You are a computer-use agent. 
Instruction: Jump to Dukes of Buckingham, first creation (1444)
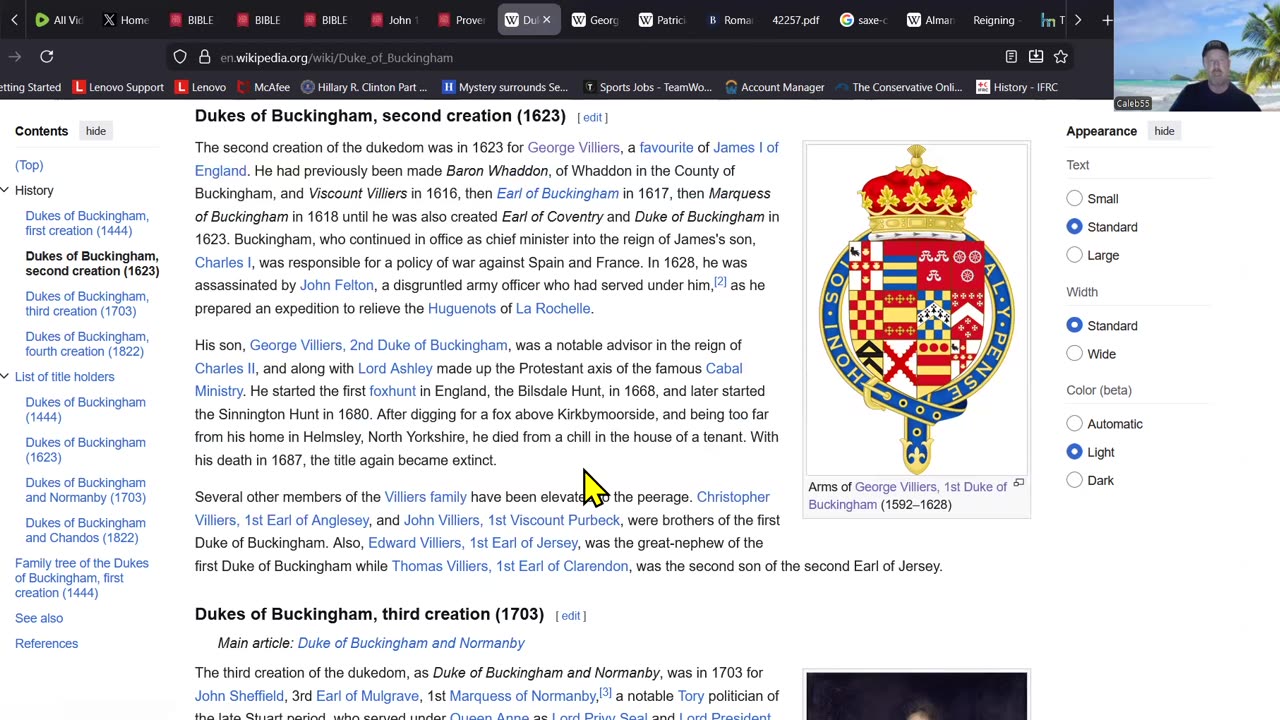pyautogui.click(x=87, y=223)
